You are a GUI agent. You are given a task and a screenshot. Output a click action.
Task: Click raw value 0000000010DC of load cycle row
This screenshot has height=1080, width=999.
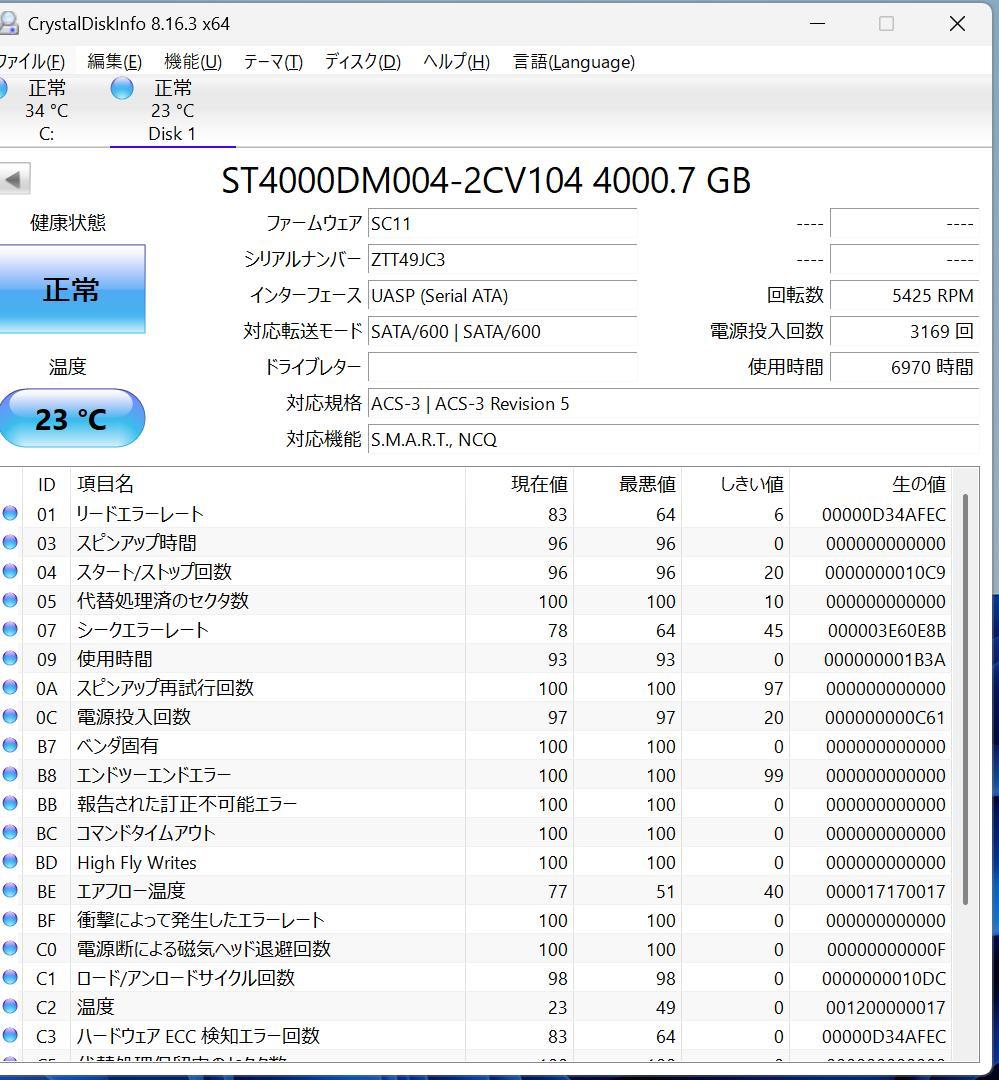[x=883, y=979]
